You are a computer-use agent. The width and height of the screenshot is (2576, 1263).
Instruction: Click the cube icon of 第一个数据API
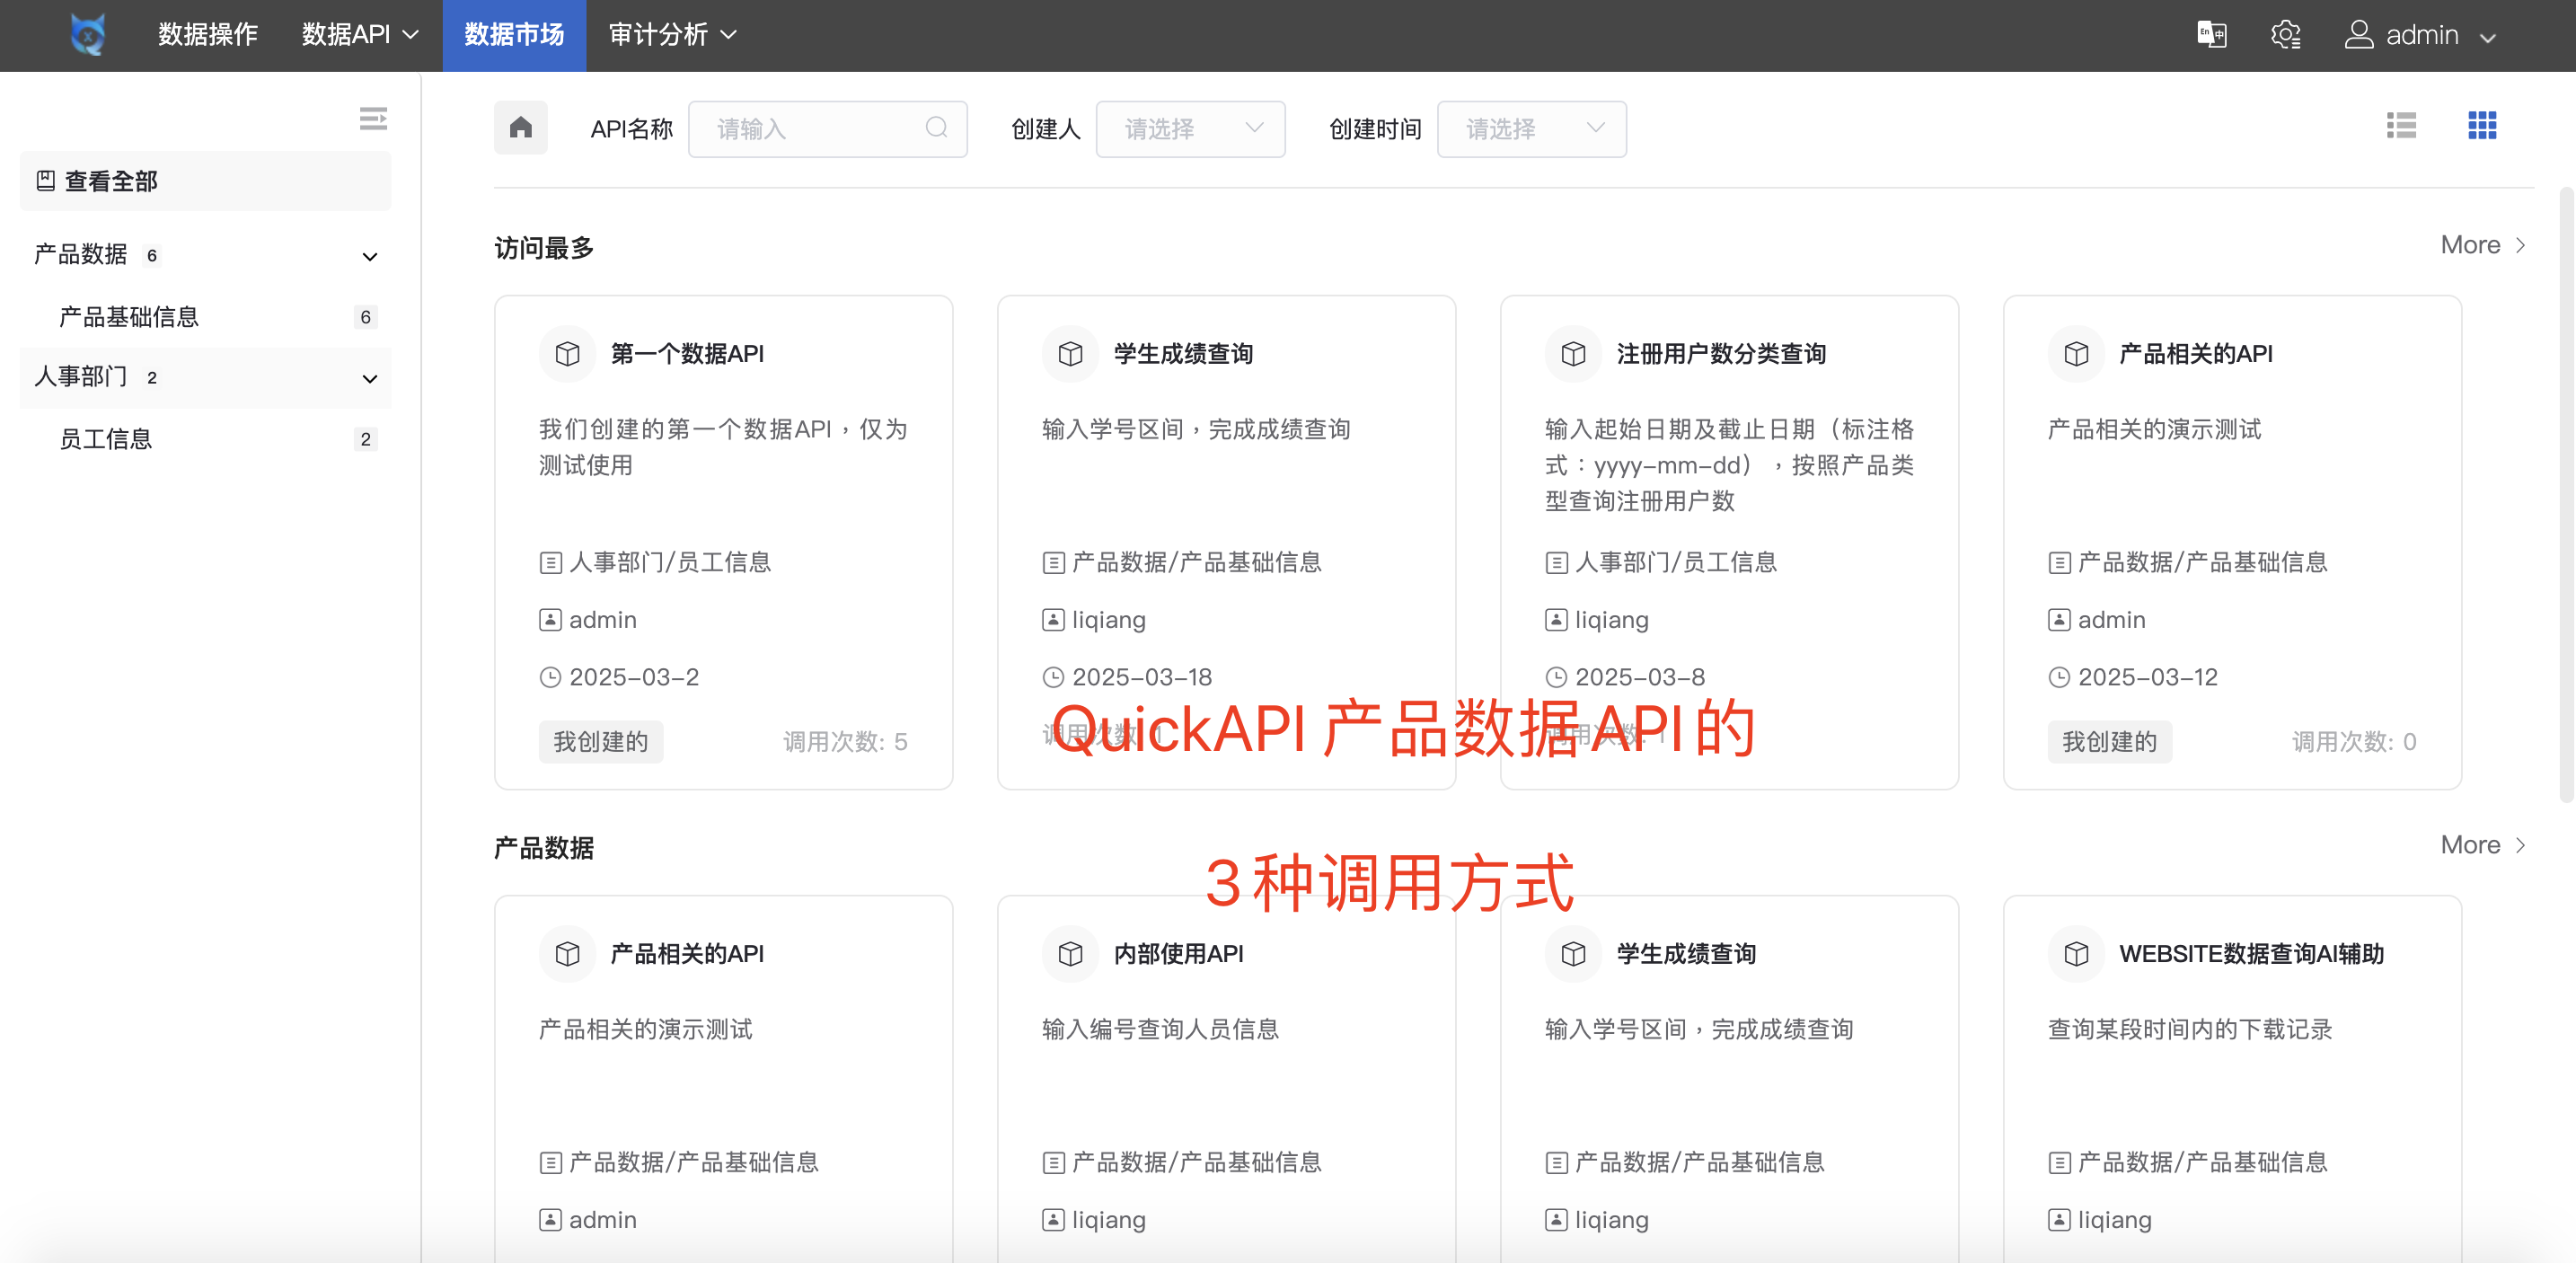pyautogui.click(x=567, y=354)
